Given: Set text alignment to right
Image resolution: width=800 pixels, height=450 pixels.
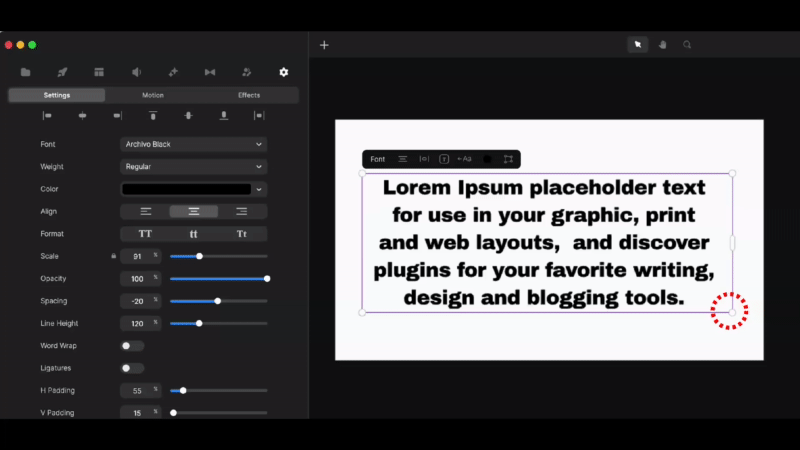Looking at the screenshot, I should click(242, 212).
